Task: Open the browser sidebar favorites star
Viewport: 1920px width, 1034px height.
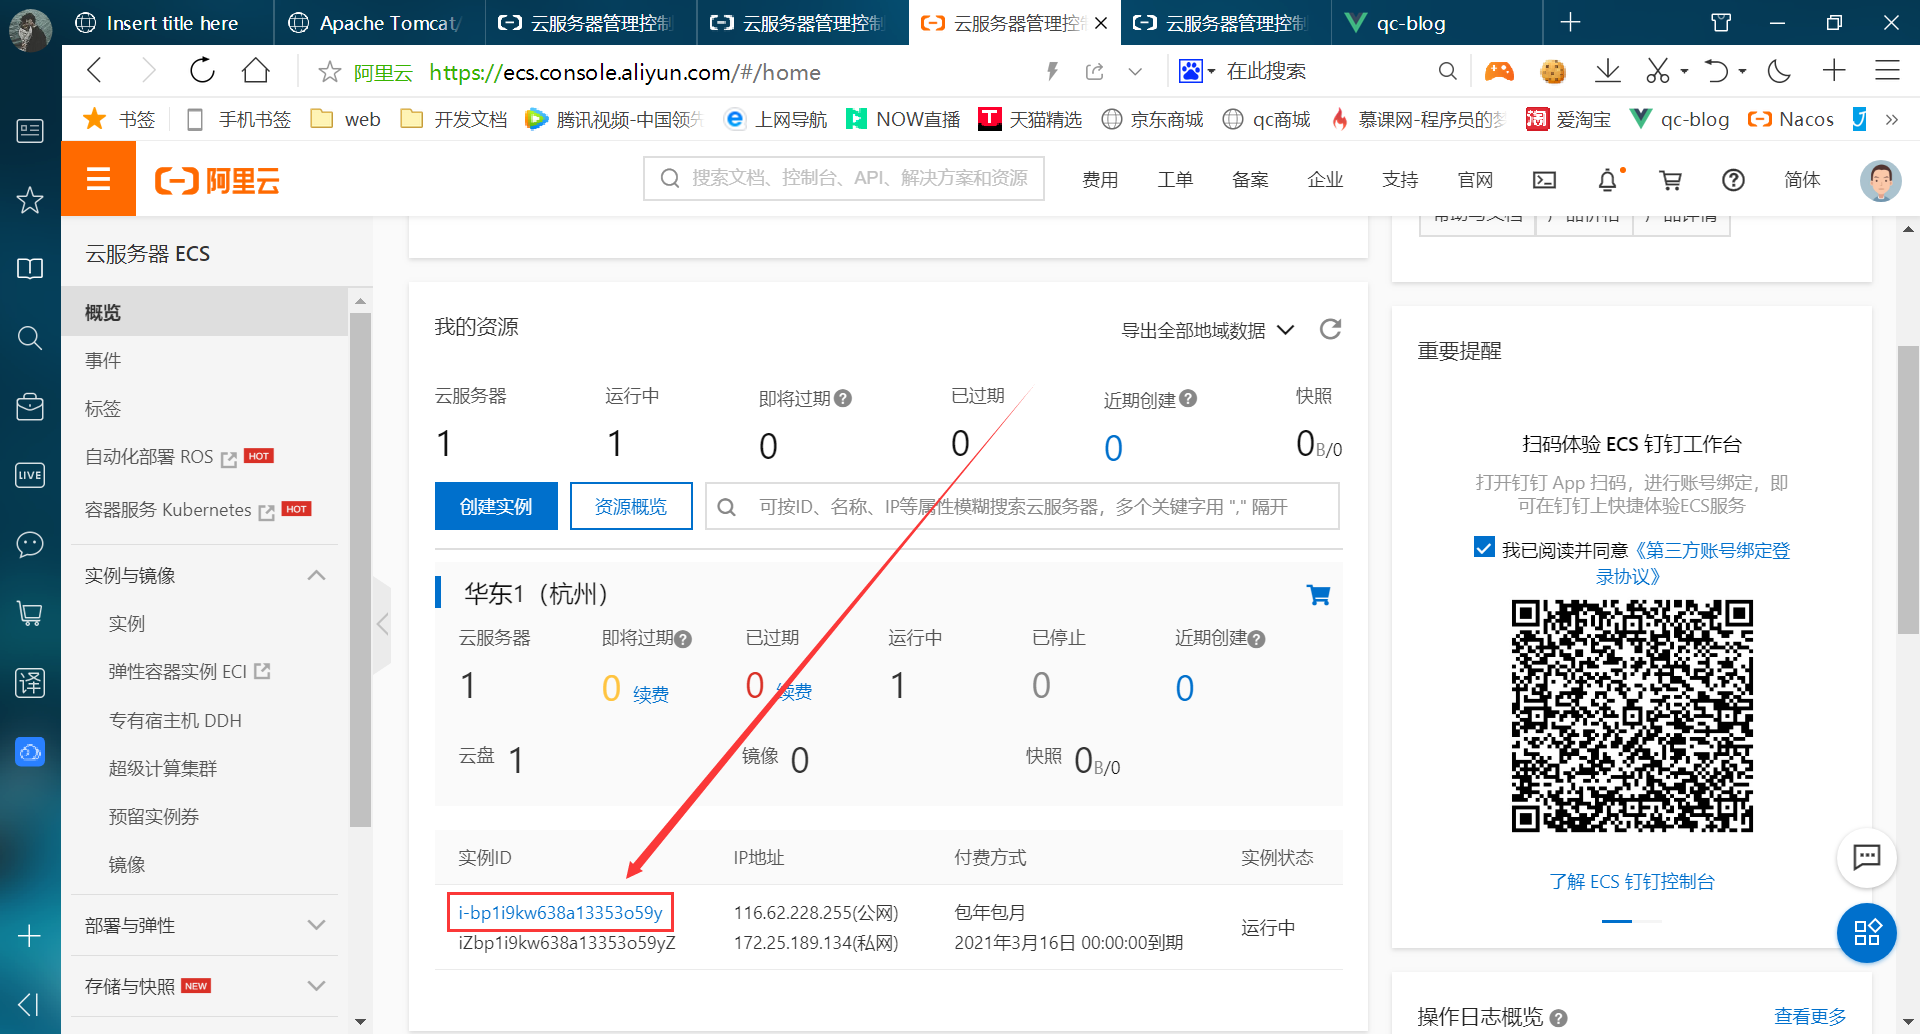Action: [30, 200]
